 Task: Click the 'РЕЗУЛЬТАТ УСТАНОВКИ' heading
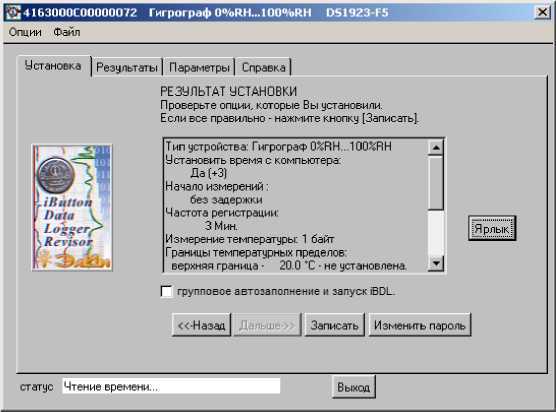[x=228, y=91]
